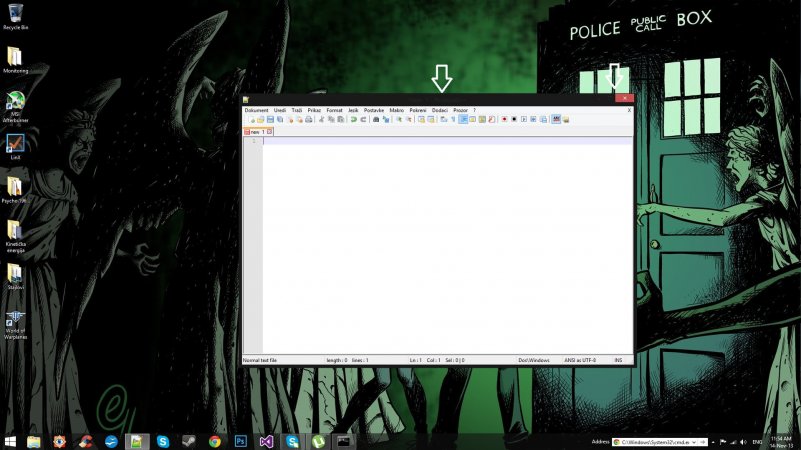The height and width of the screenshot is (450, 801).
Task: Click the Paste toolbar icon
Action: pyautogui.click(x=341, y=120)
